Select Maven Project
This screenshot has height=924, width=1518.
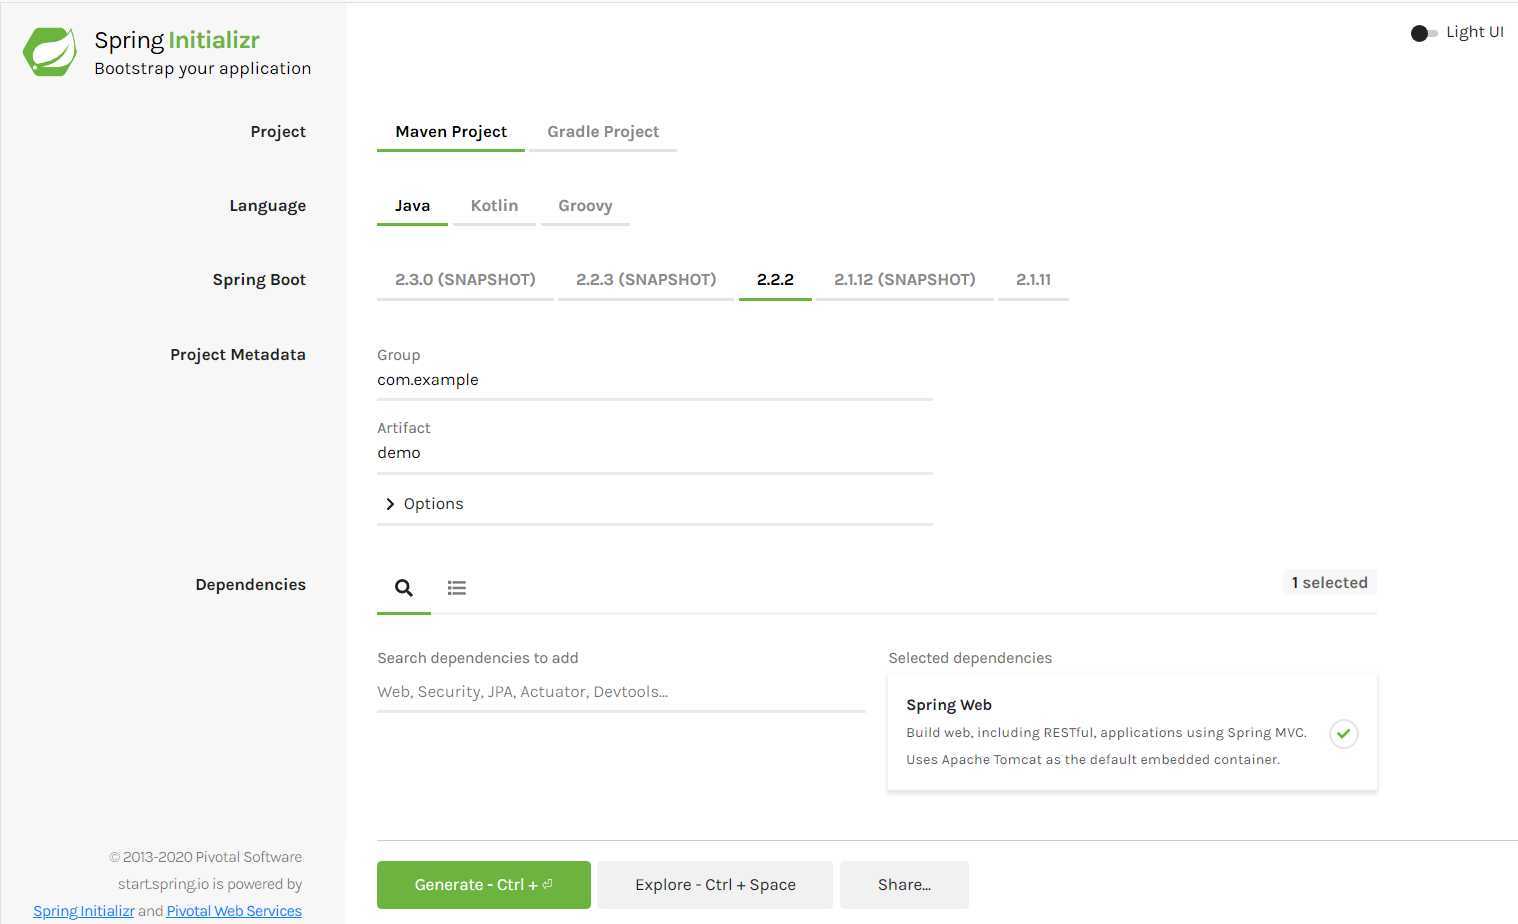pos(451,132)
